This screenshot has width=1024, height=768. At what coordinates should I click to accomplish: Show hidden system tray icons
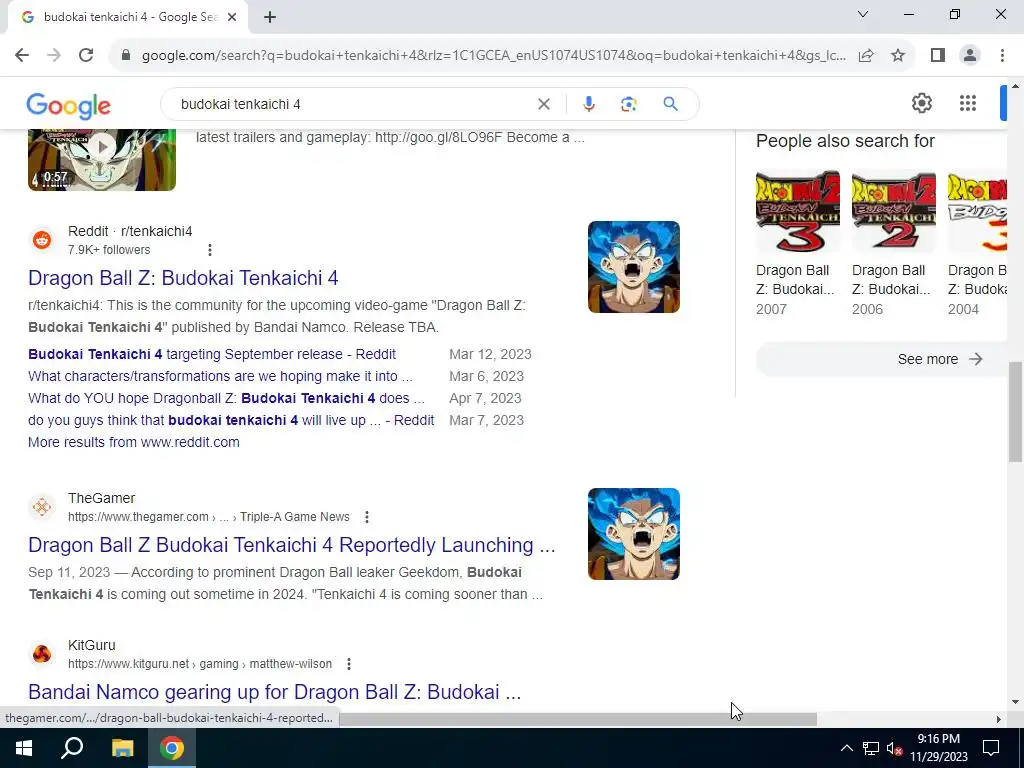coord(846,748)
